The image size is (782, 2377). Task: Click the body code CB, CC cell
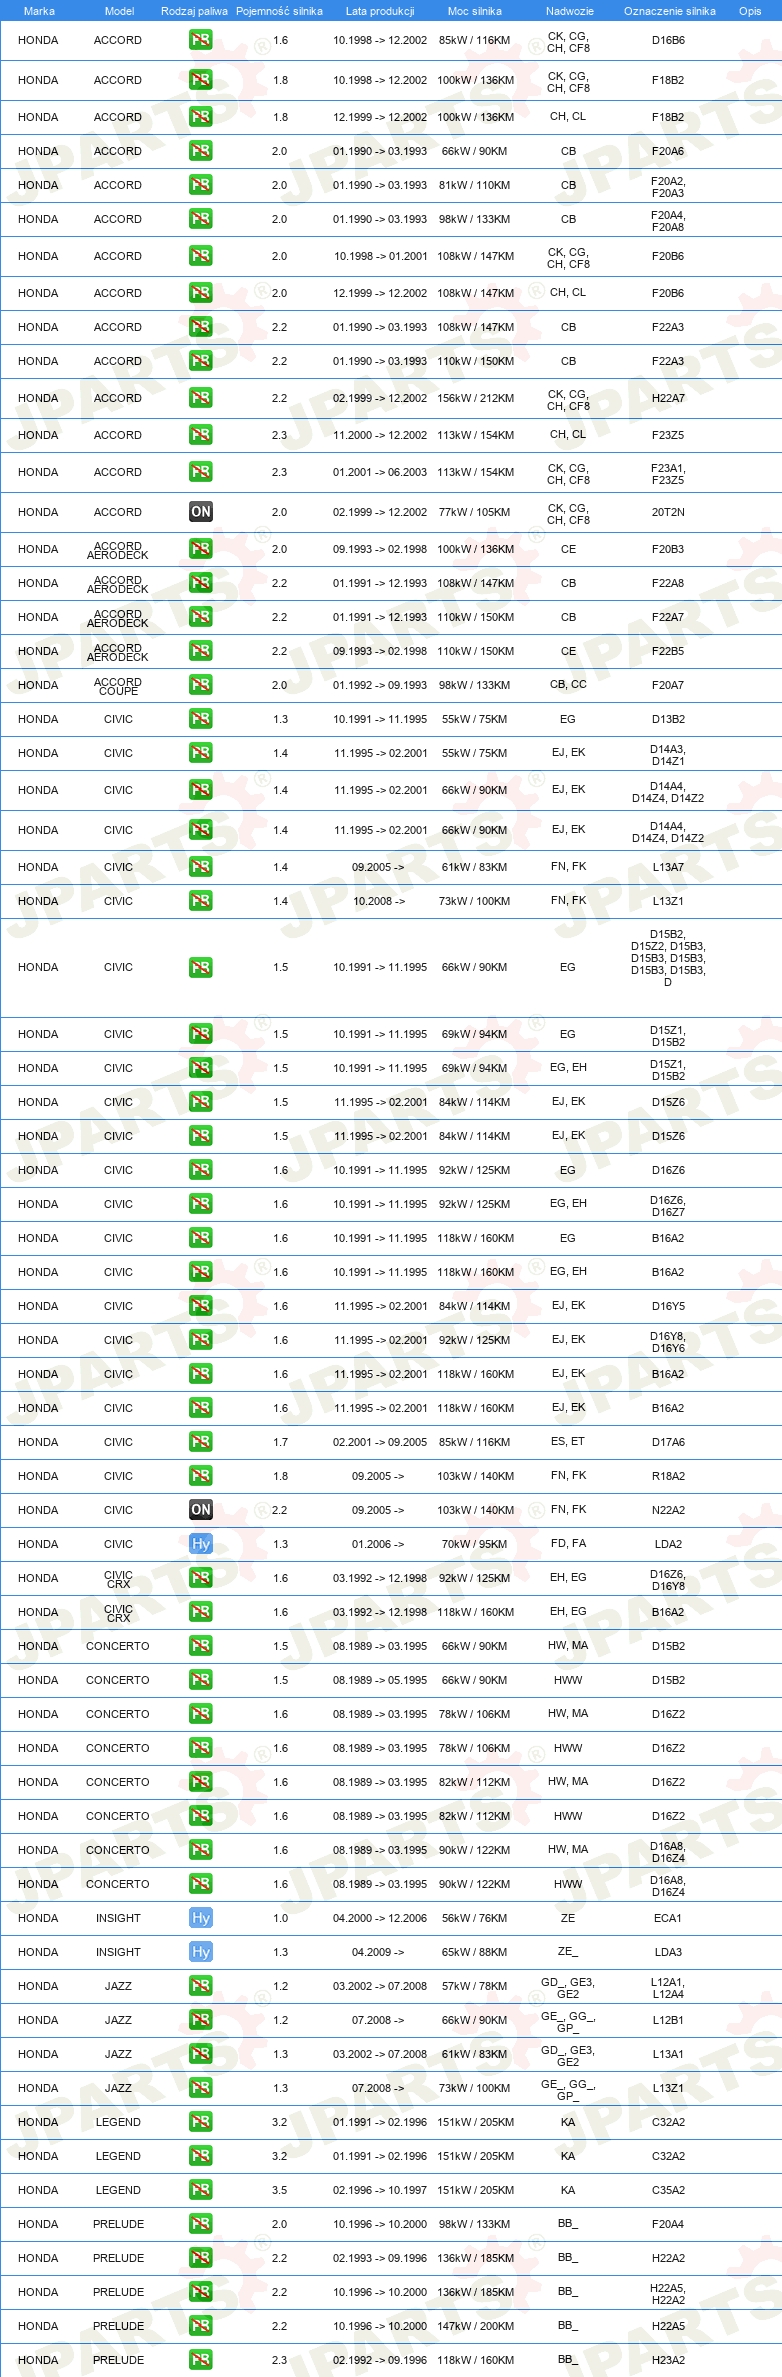click(x=568, y=684)
